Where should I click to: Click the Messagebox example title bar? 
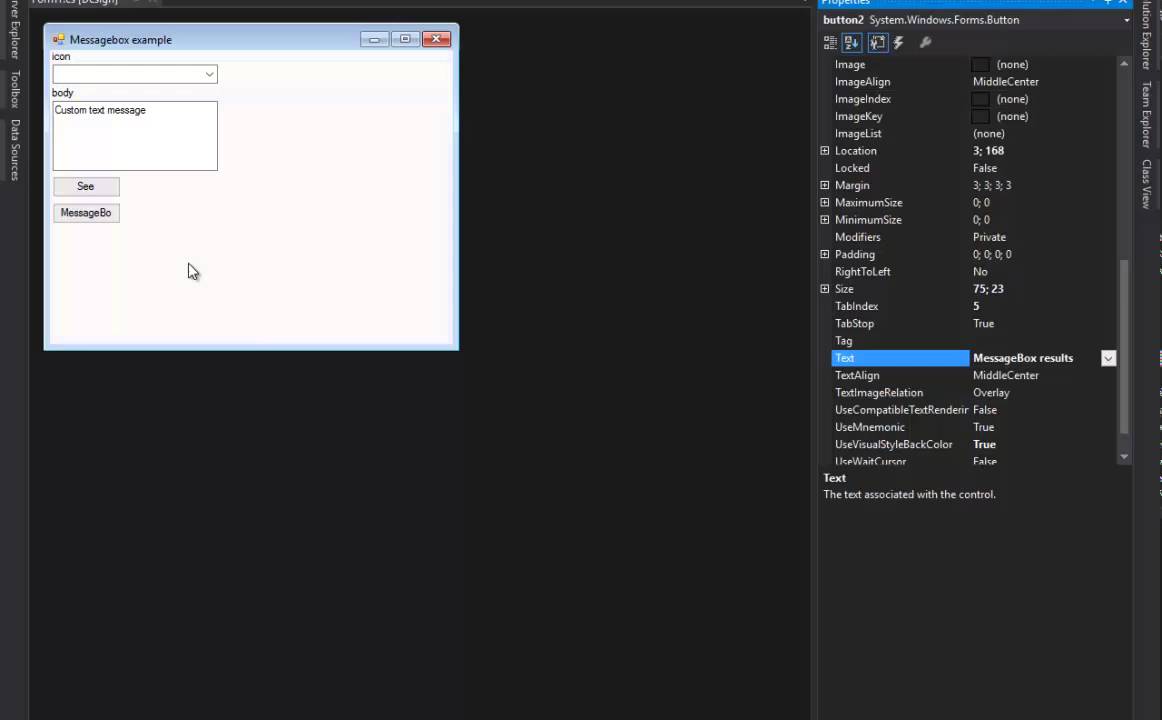tap(251, 39)
